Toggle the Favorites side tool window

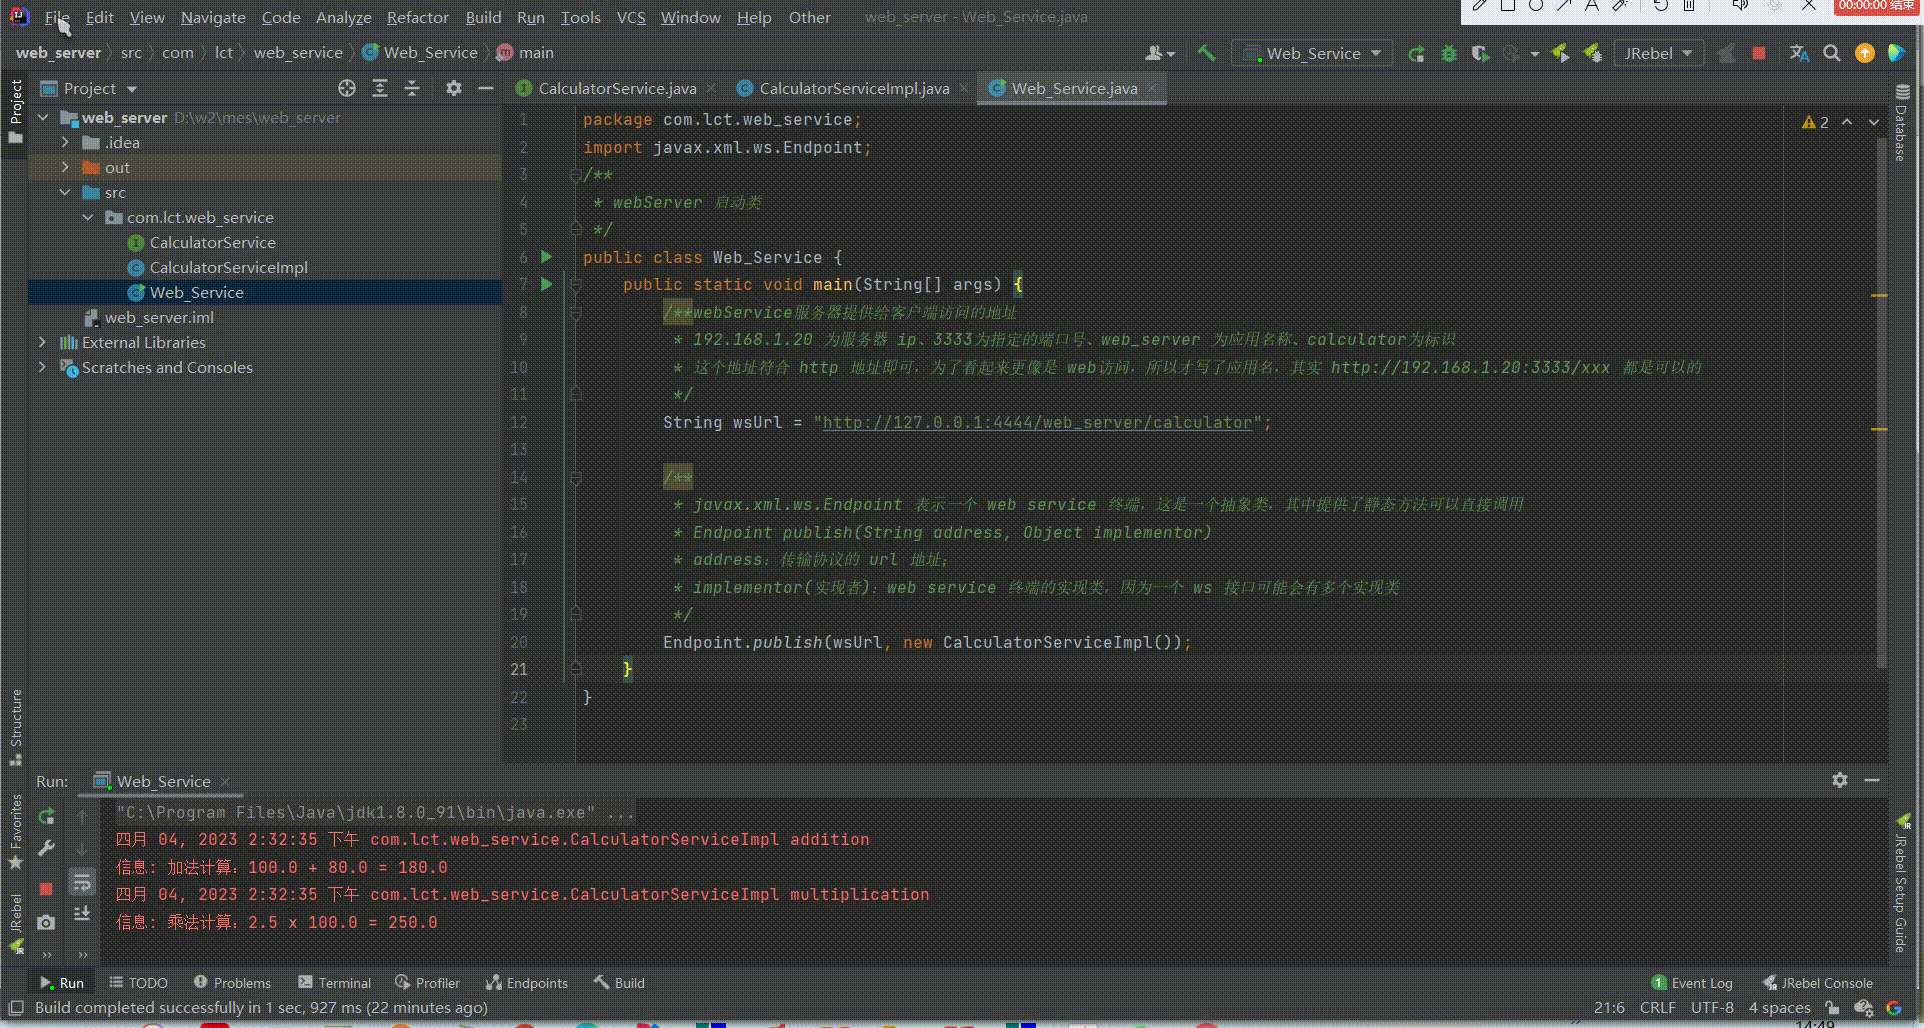click(x=15, y=832)
